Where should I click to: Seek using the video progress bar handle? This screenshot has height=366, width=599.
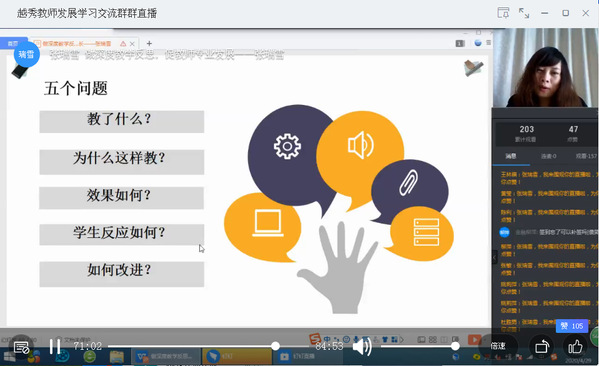[275, 346]
